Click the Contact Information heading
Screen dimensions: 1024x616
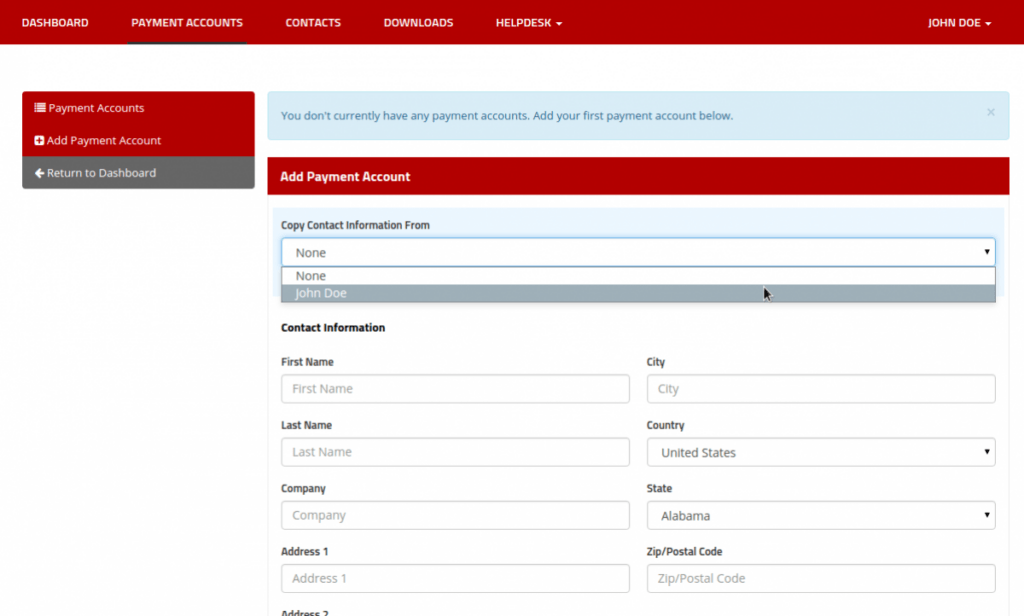click(333, 328)
